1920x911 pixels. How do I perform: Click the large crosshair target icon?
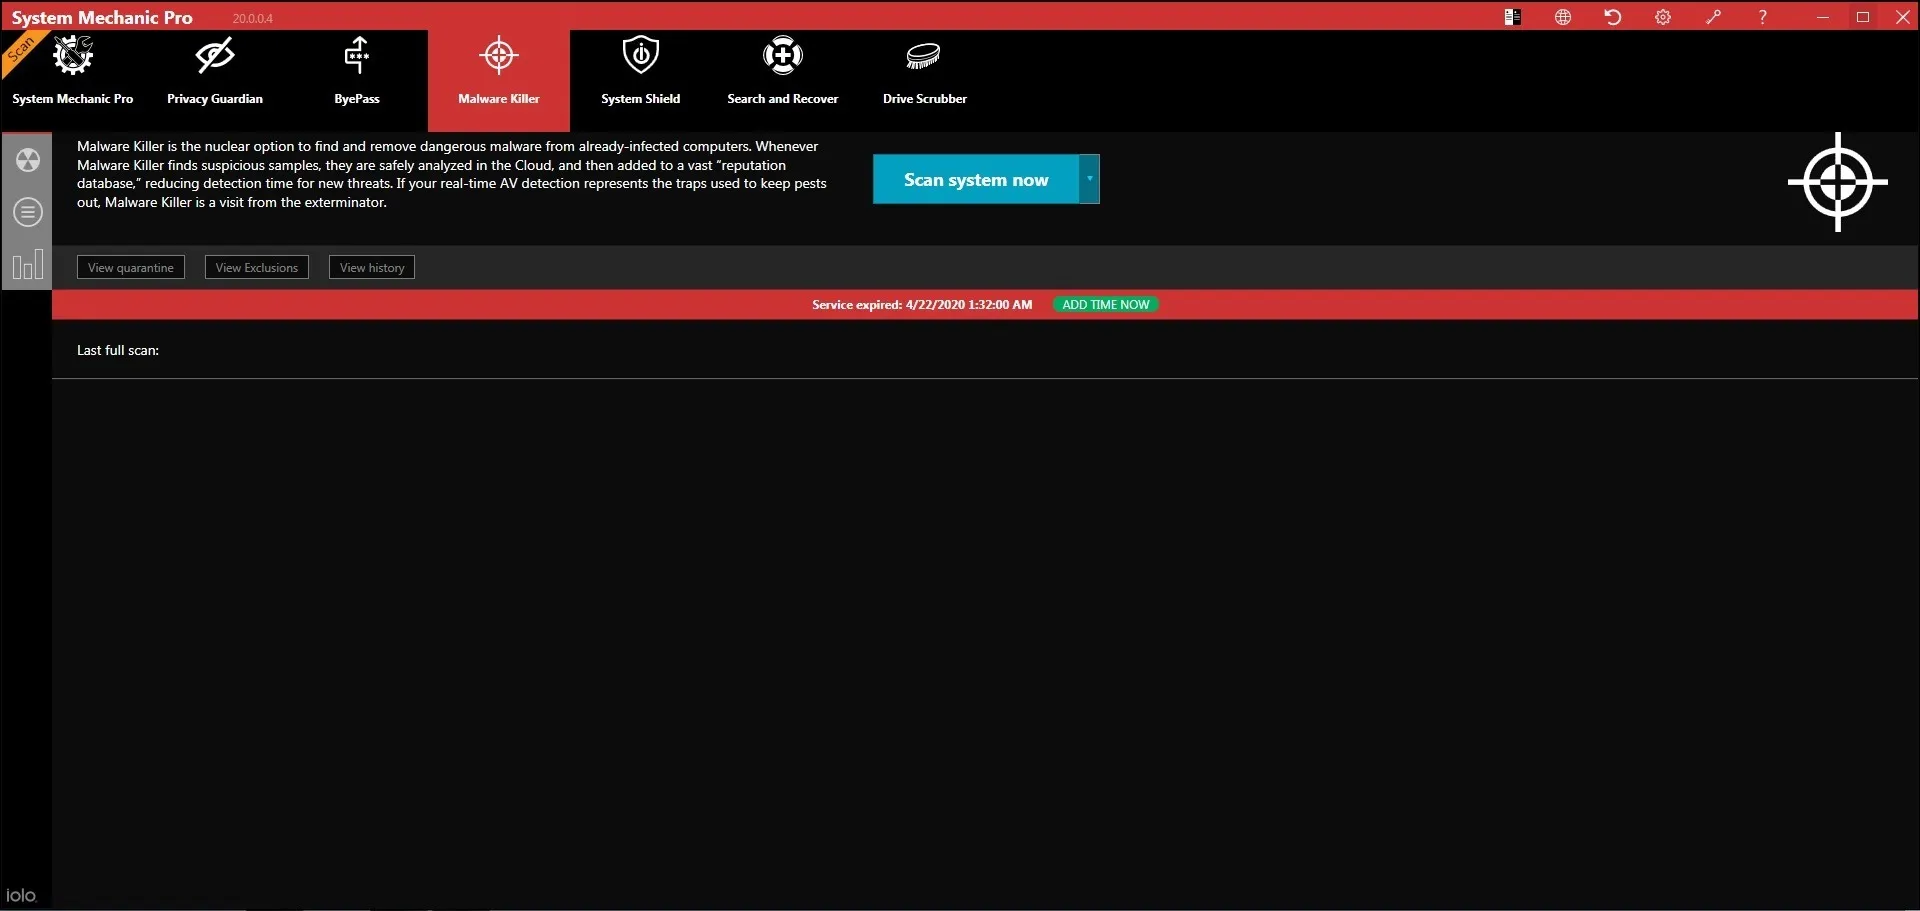(x=1837, y=182)
